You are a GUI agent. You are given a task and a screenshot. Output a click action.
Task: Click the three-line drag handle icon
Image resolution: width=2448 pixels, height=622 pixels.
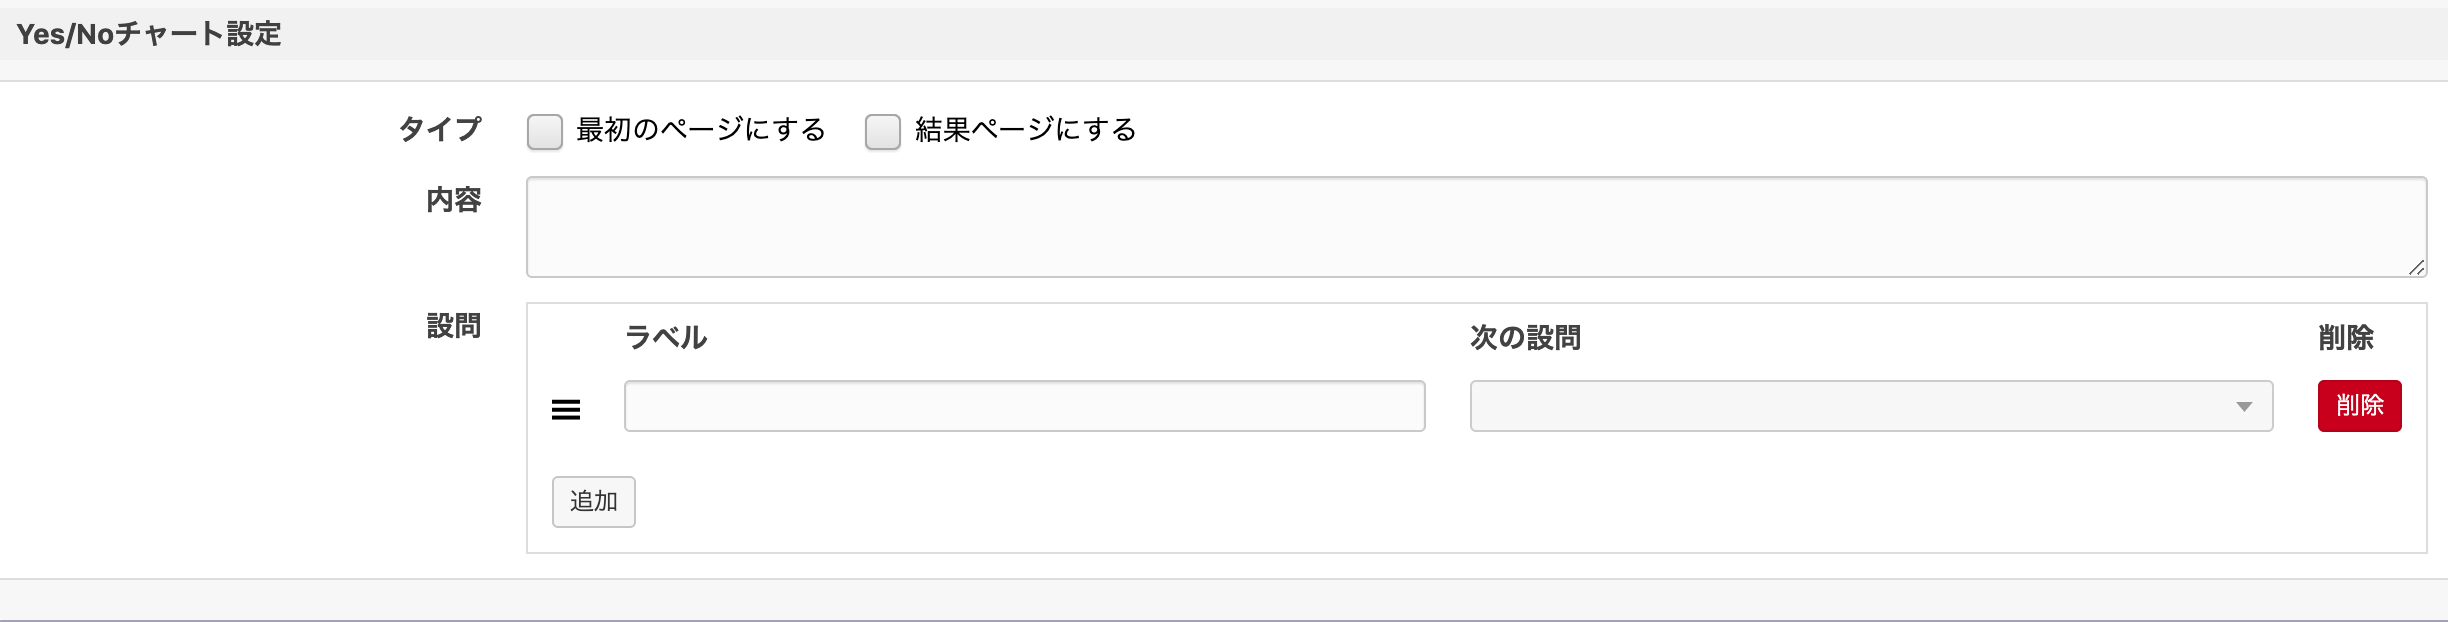pos(566,409)
